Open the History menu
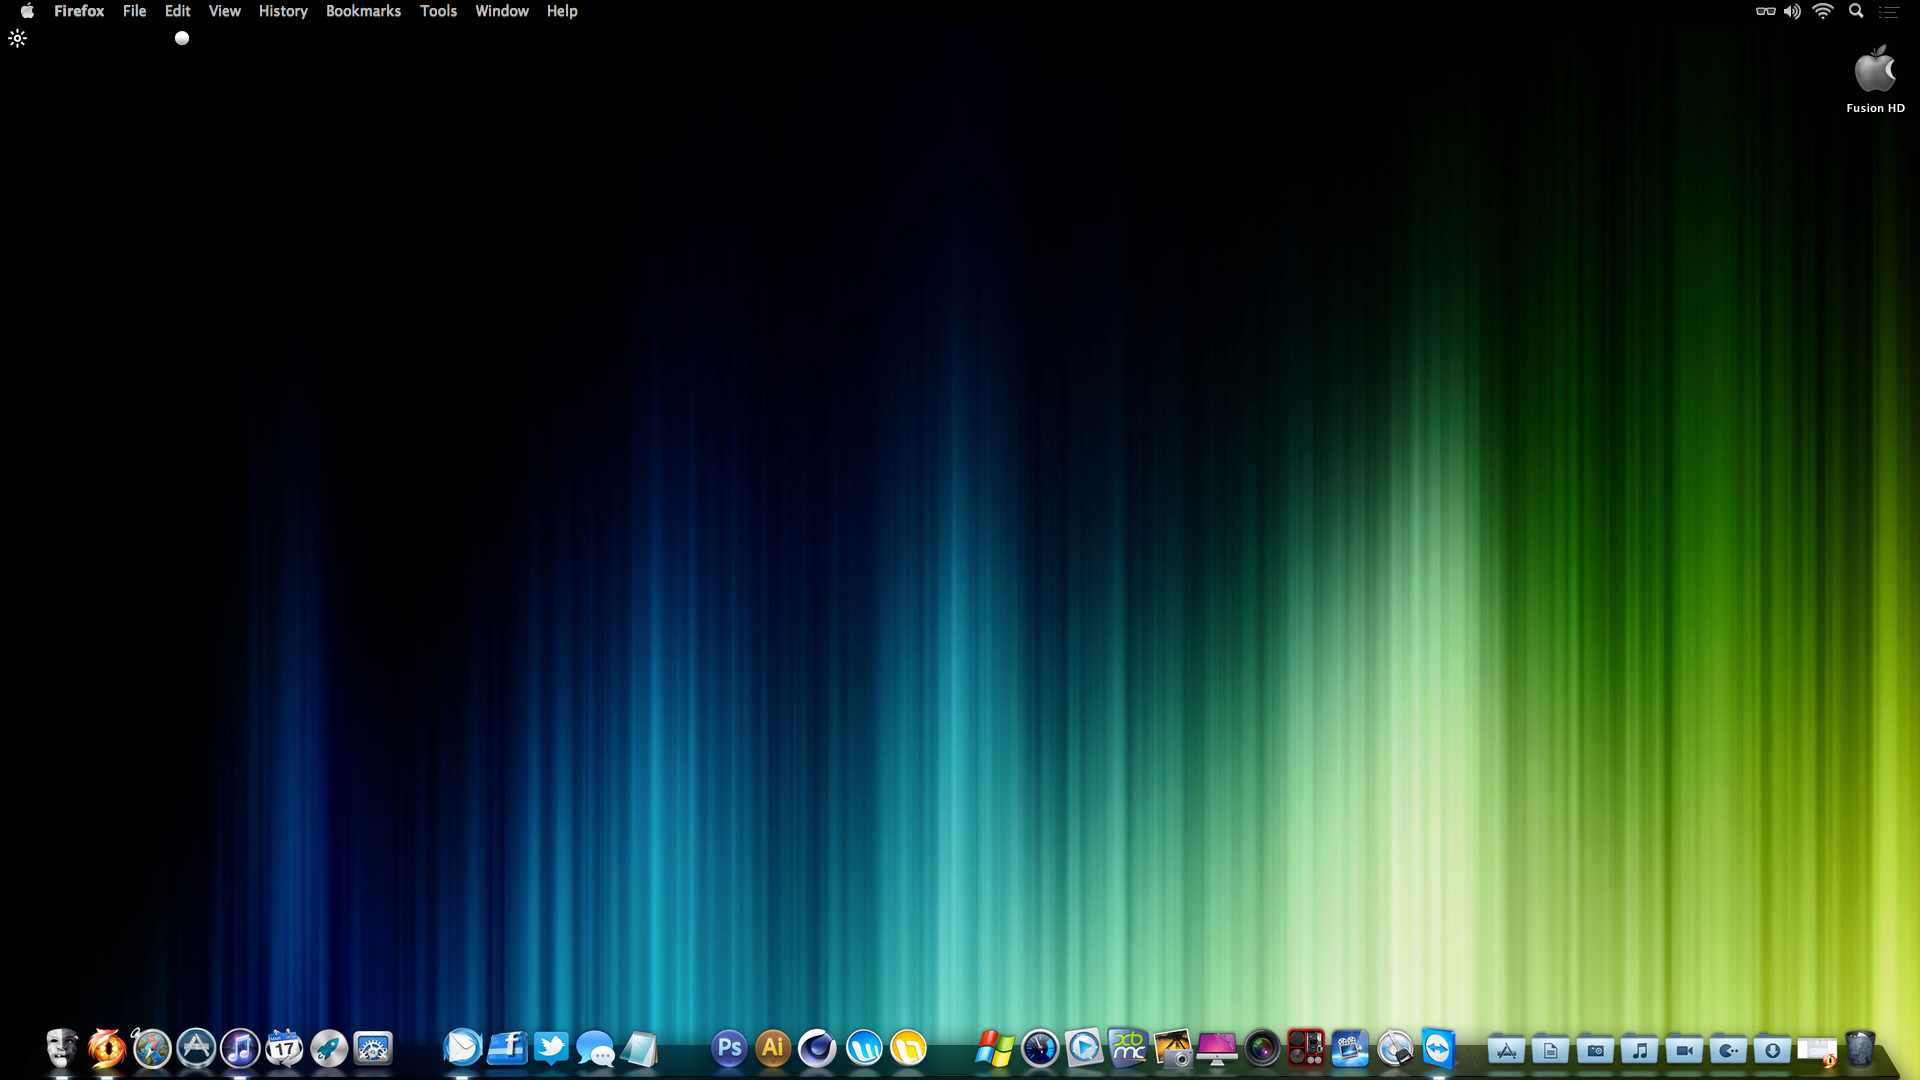The image size is (1920, 1080). click(x=283, y=11)
